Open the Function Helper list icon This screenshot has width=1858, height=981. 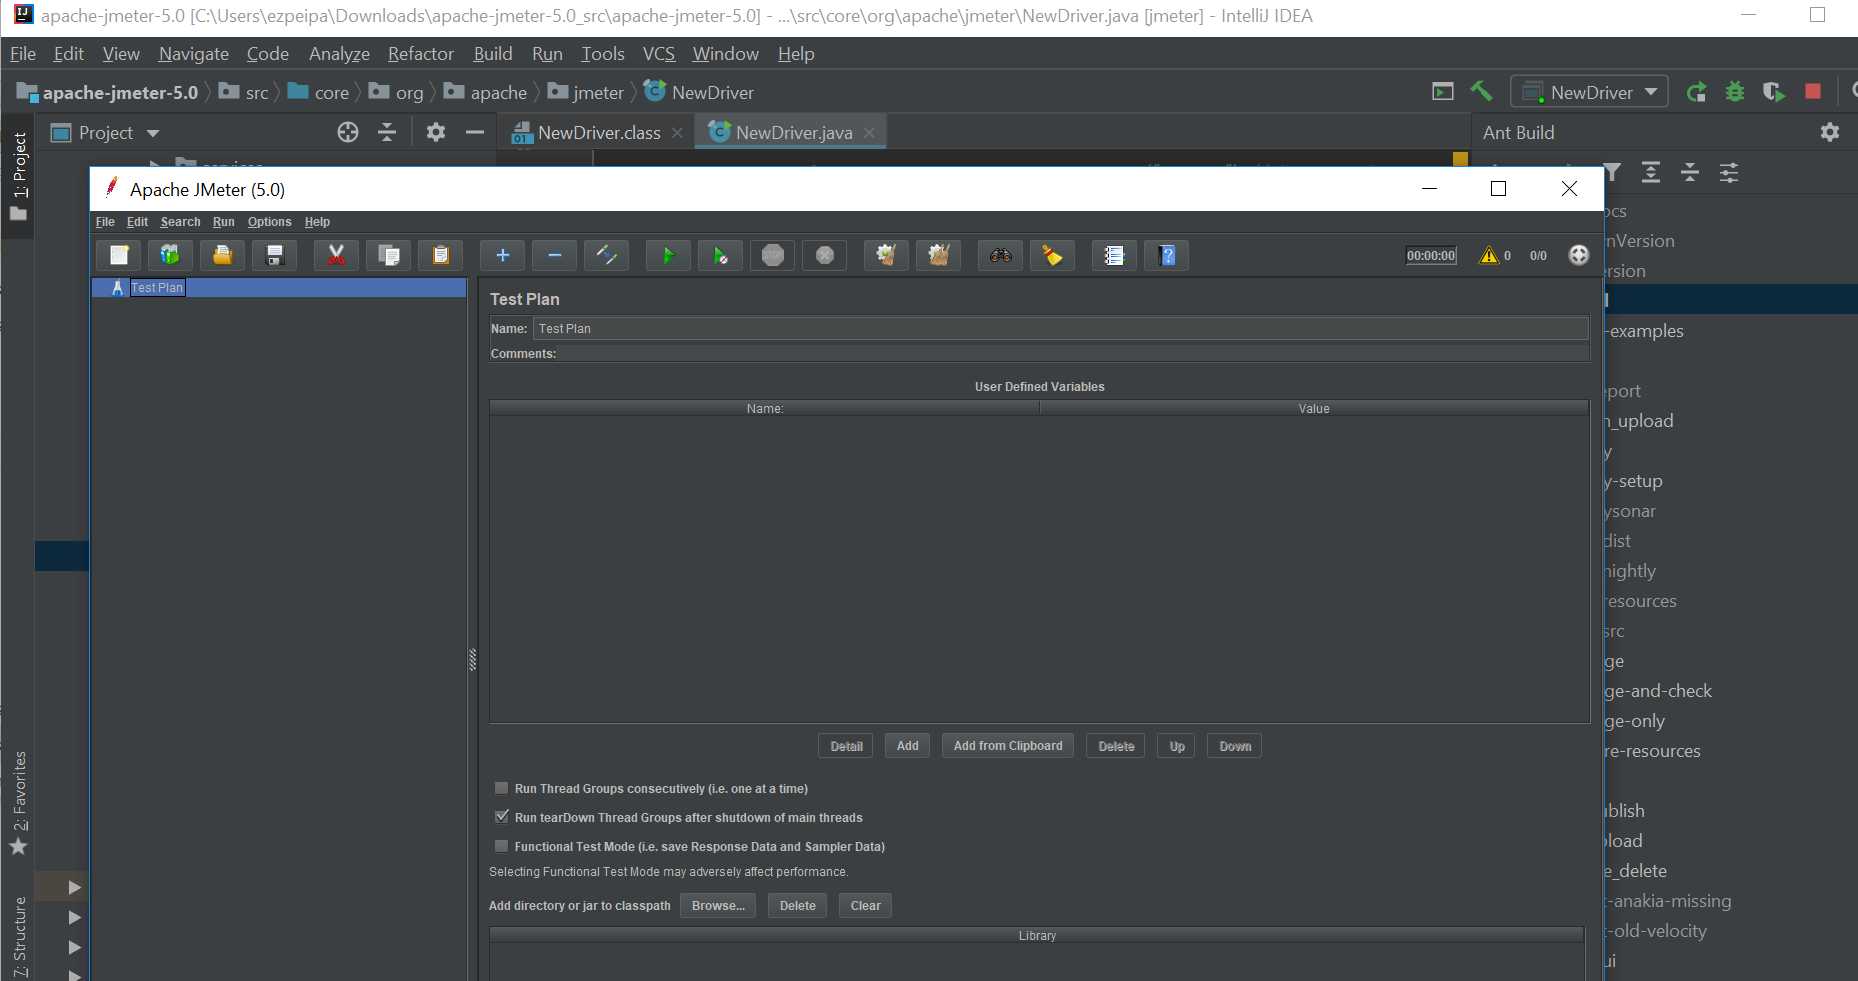[x=1114, y=255]
